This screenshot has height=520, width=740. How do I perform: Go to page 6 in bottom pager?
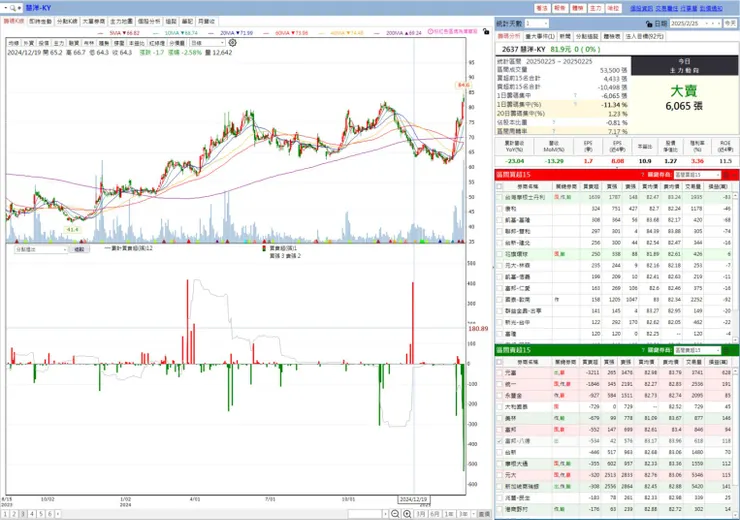pos(50,514)
